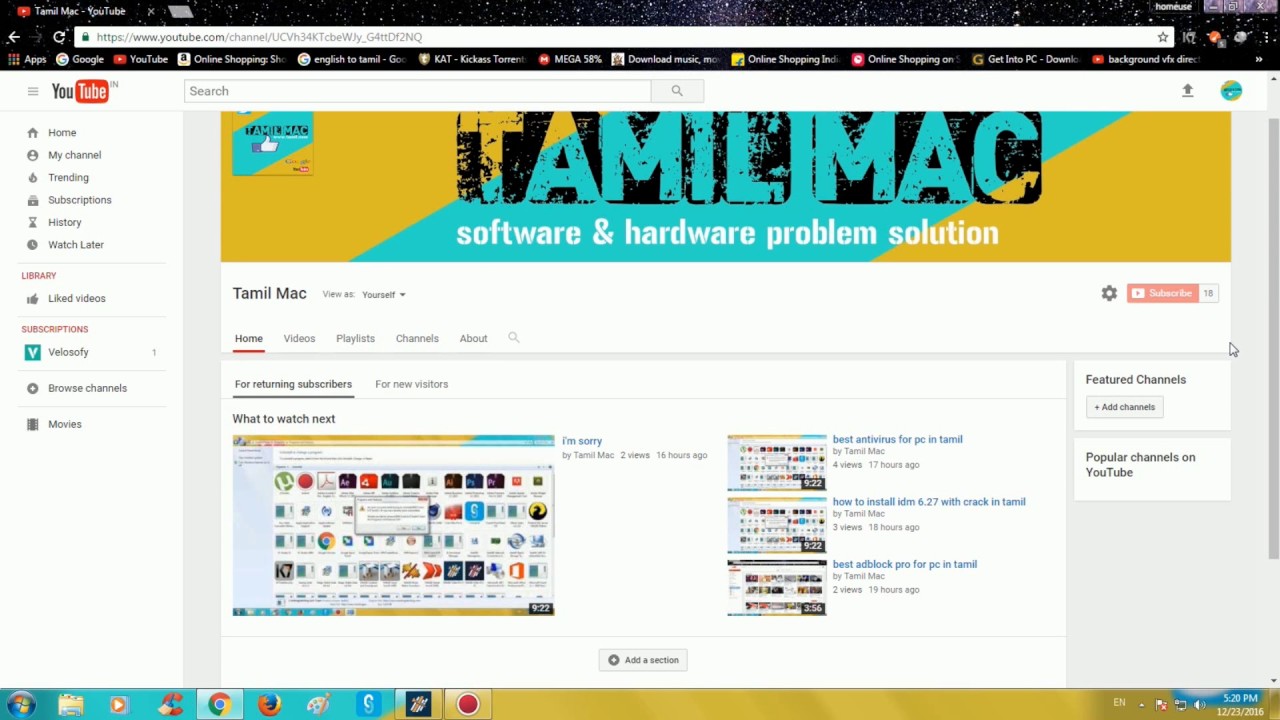Click the Tamil Mac channel avatar
This screenshot has height=720, width=1280.
273,144
